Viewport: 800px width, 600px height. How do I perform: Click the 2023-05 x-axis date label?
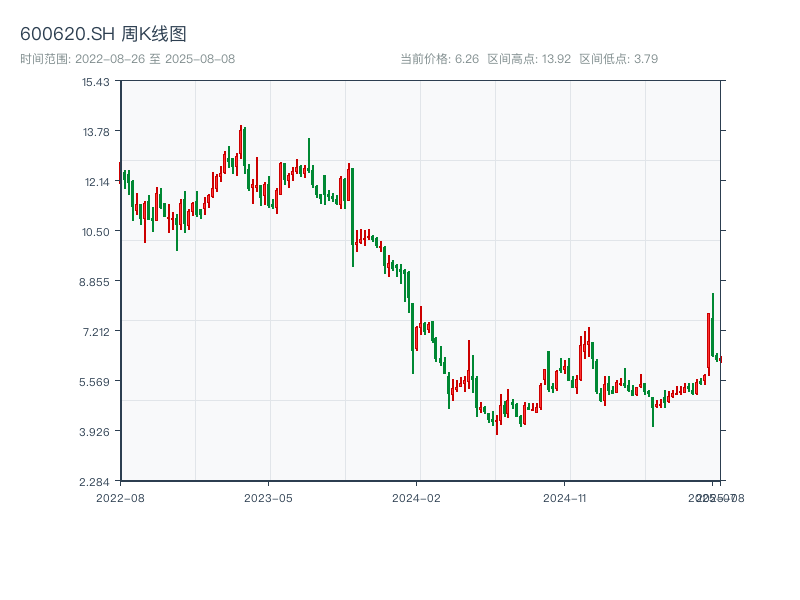coord(269,497)
